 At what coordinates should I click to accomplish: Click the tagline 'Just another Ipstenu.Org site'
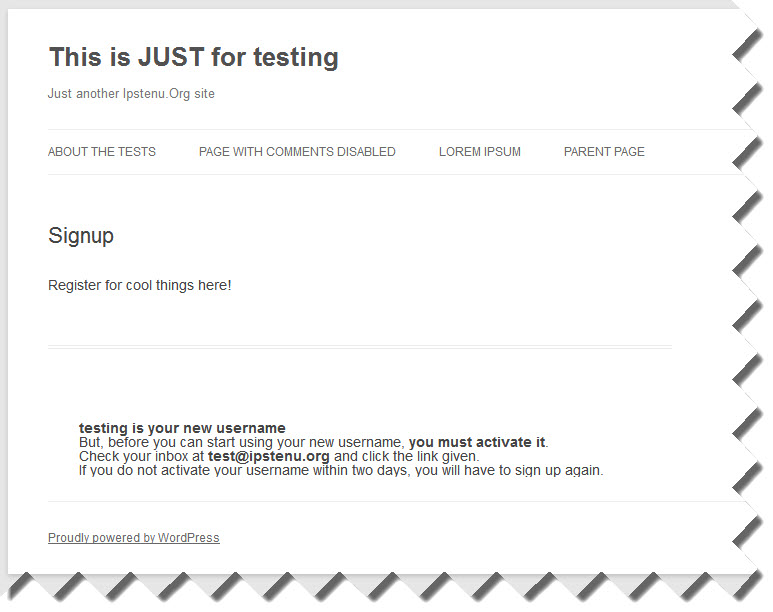pos(131,94)
